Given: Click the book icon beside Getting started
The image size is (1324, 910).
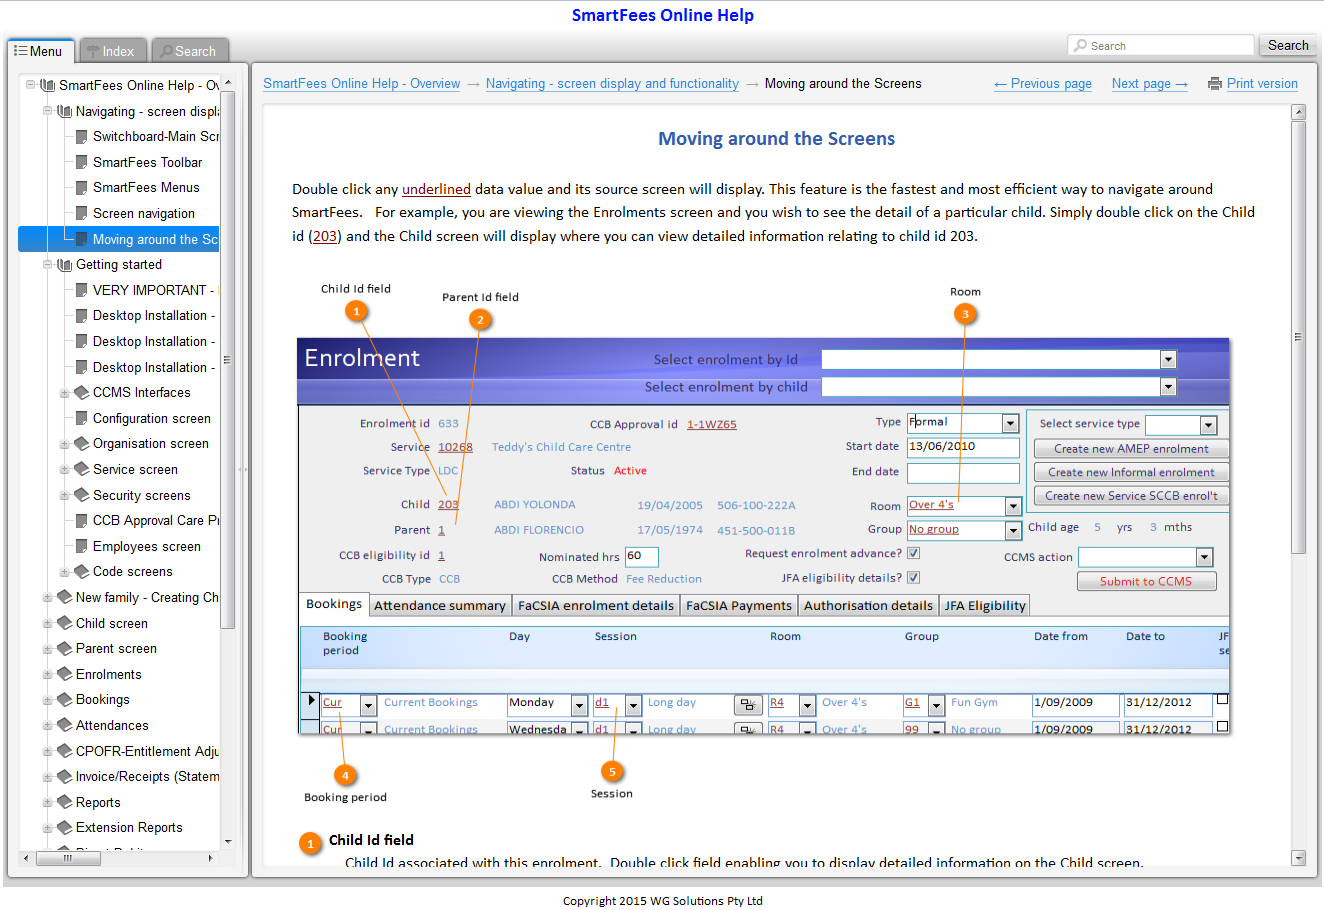Looking at the screenshot, I should [64, 265].
